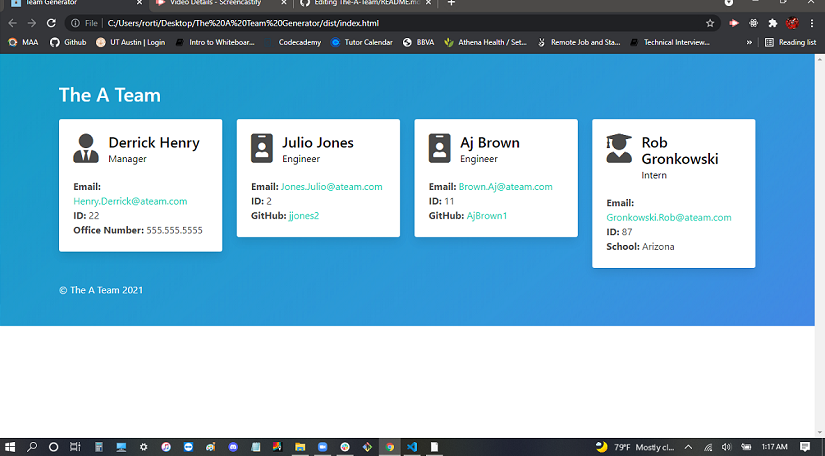
Task: Open the Chrome profile avatar
Action: coord(792,23)
